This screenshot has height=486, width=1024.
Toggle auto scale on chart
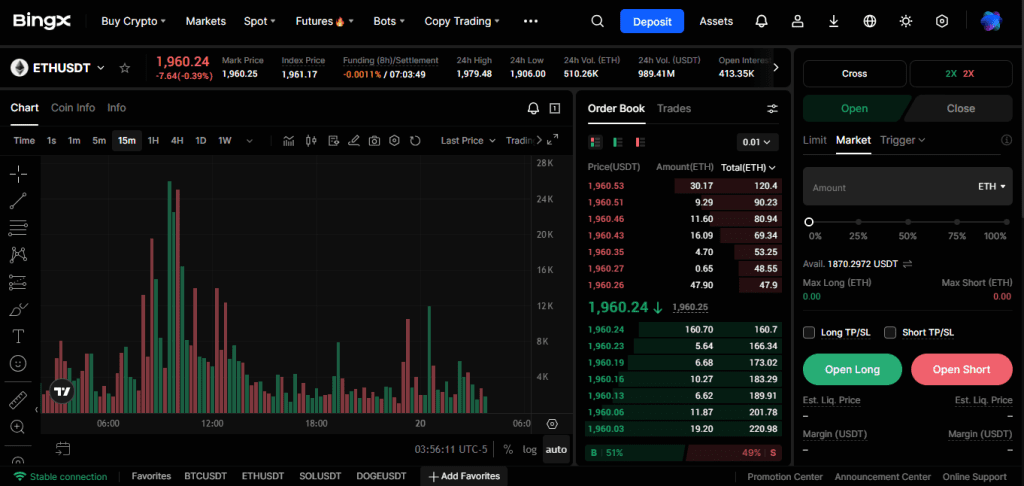(556, 449)
